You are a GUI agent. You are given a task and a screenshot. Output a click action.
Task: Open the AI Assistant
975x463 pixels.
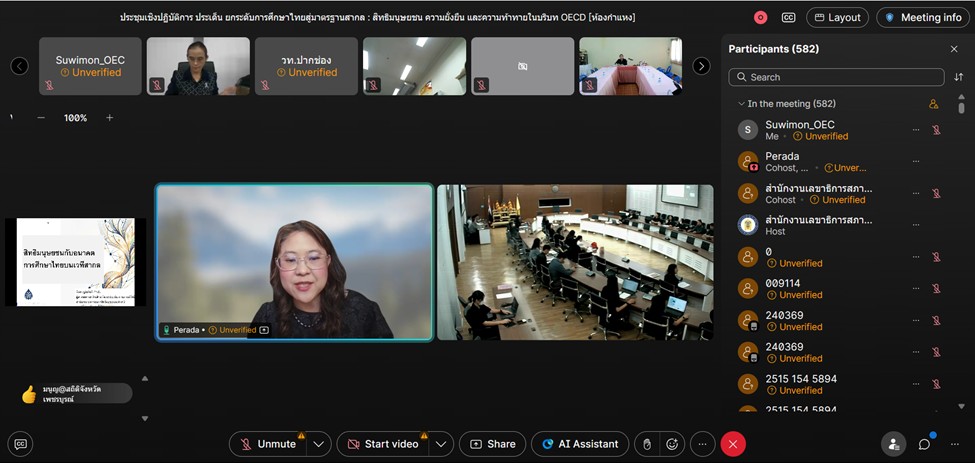coord(580,444)
